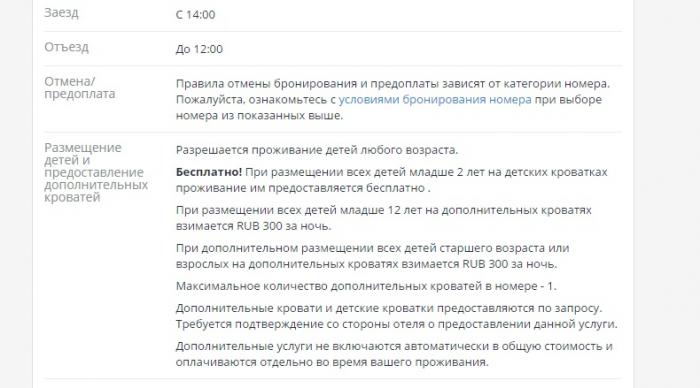
Task: Click the paragraph about older children or adults
Action: [372, 256]
